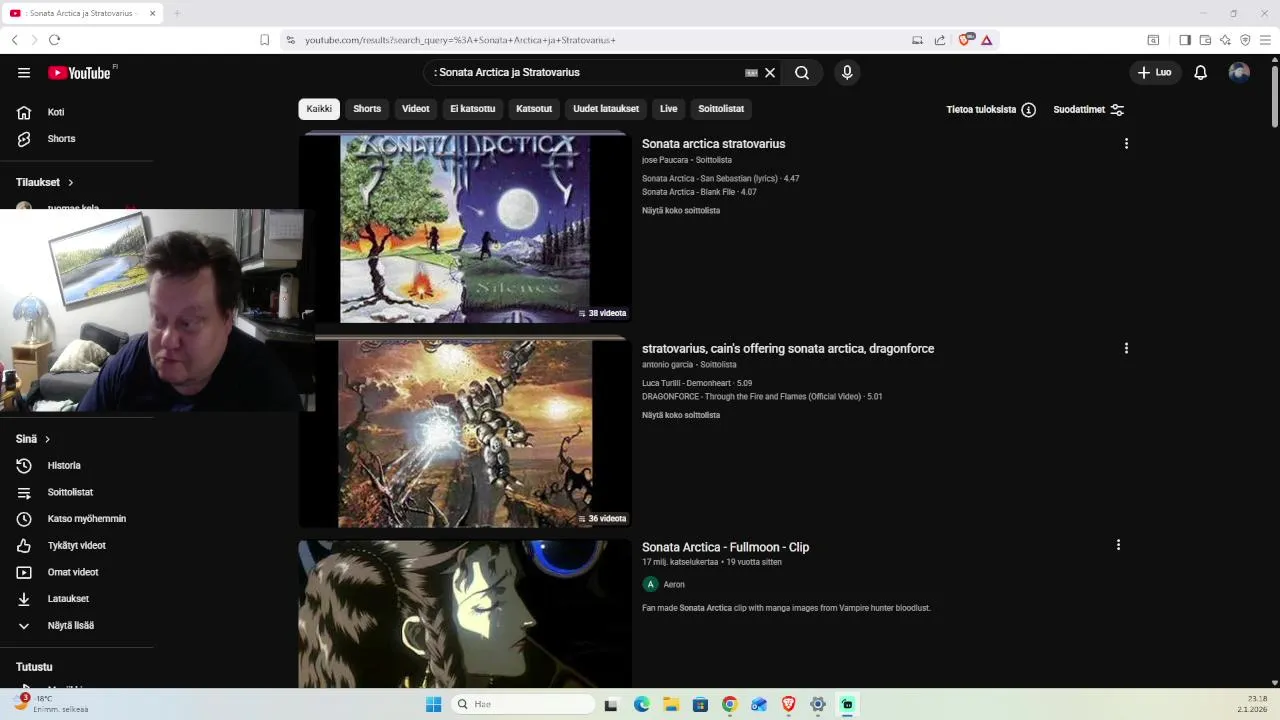This screenshot has height=720, width=1280.
Task: Open Tykätyt videot in the sidebar
Action: [x=77, y=546]
